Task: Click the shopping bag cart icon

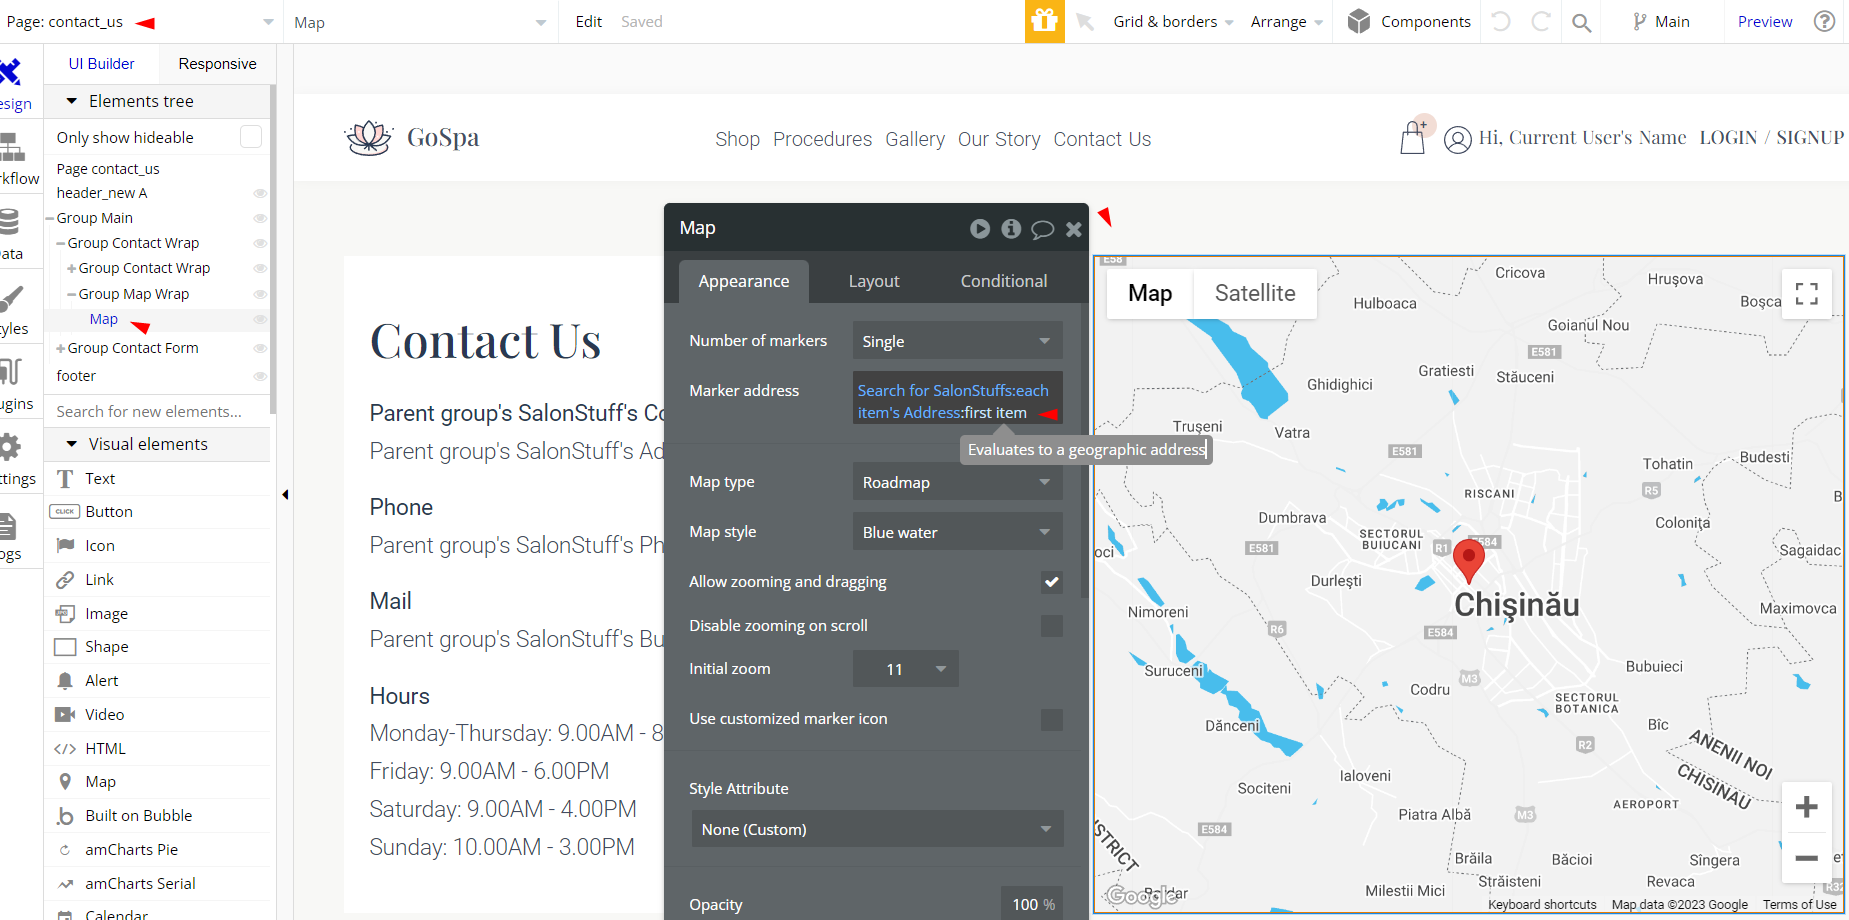Action: pyautogui.click(x=1412, y=138)
